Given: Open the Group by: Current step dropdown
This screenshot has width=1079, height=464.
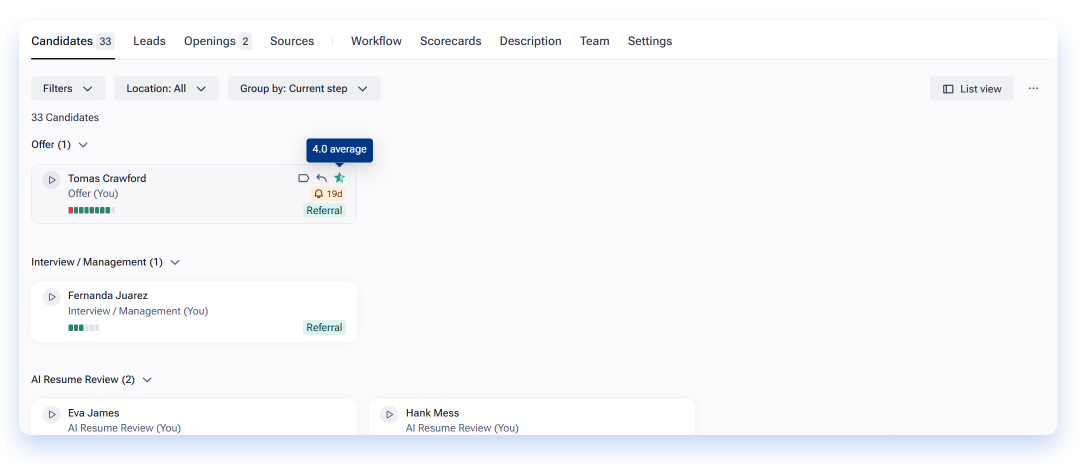Looking at the screenshot, I should coord(304,89).
